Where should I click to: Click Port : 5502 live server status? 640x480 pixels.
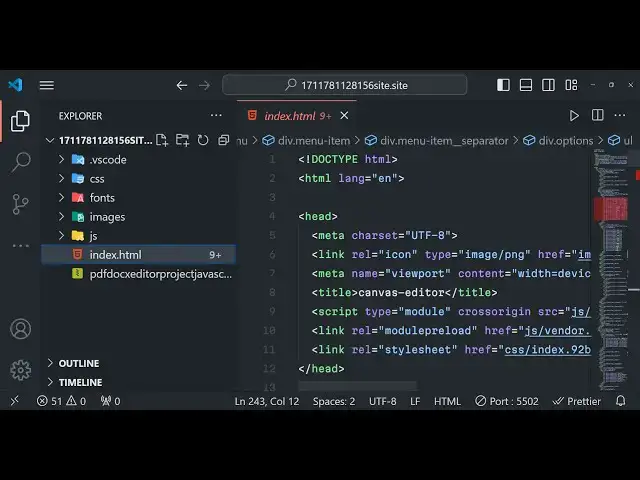(x=507, y=401)
